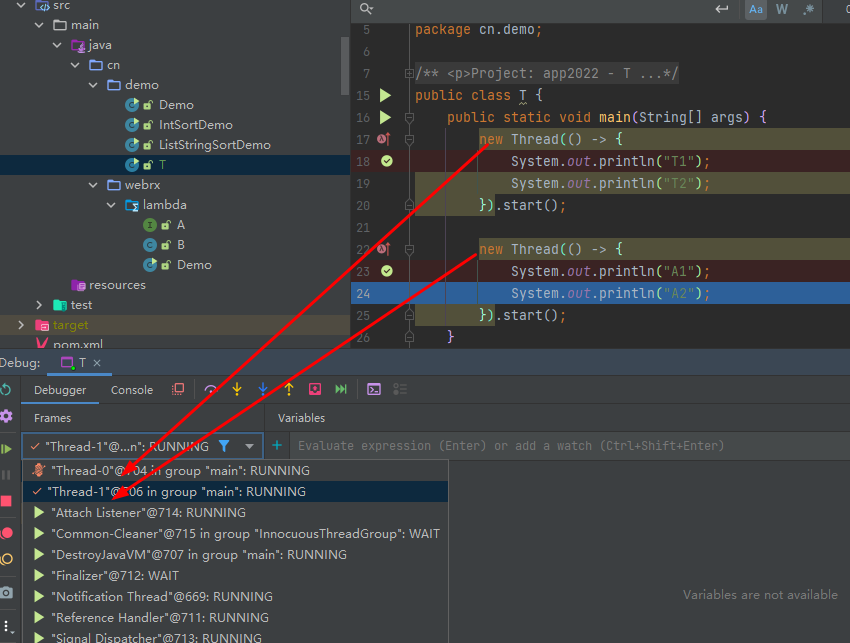Viewport: 850px width, 643px height.
Task: Collapse the cn package
Action: point(75,65)
